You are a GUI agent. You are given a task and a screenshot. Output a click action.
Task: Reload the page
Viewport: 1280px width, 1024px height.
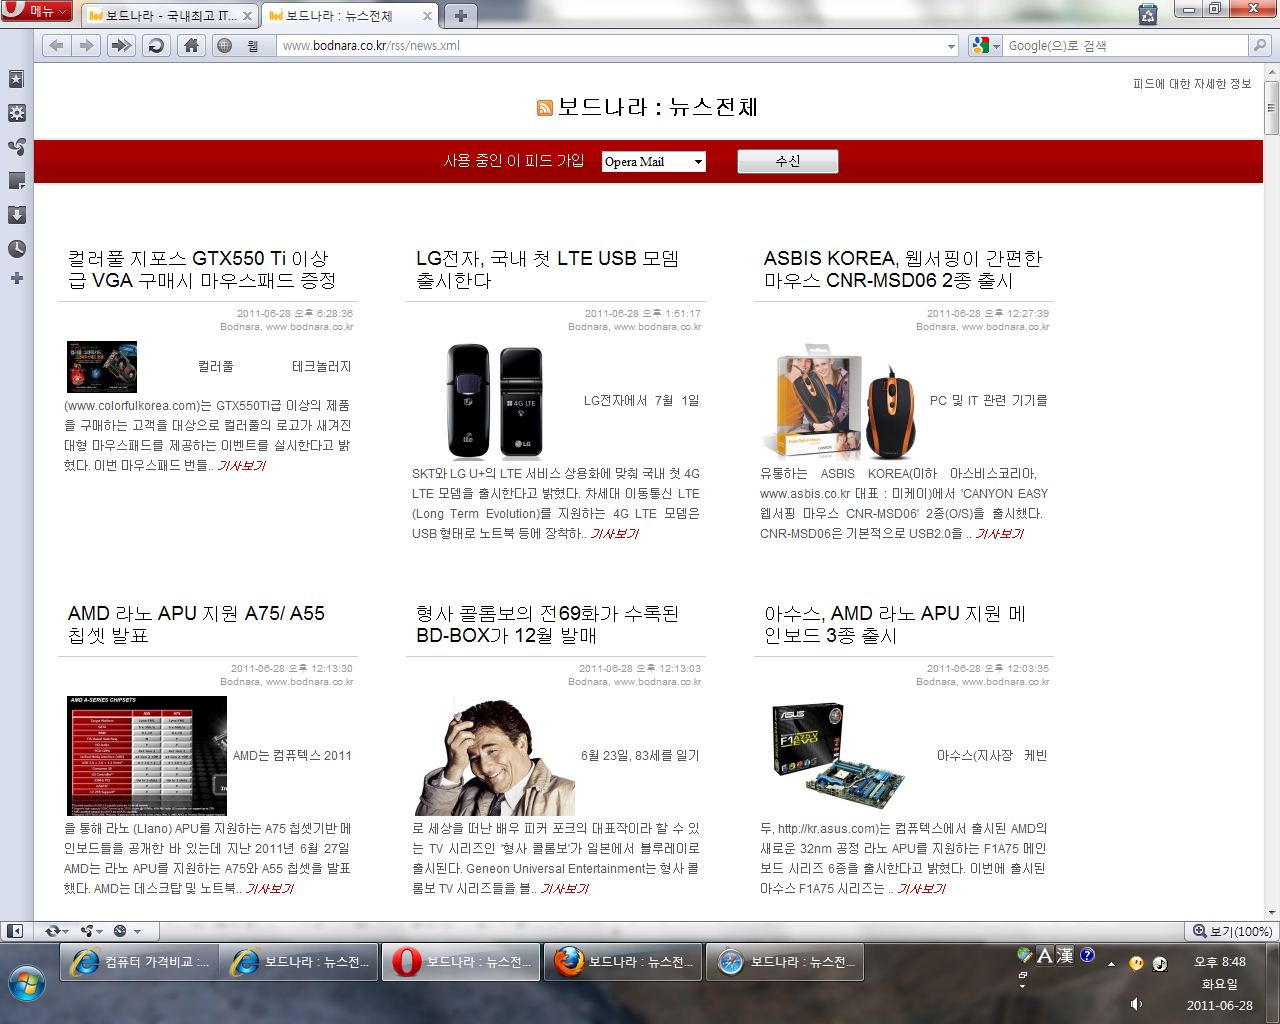point(156,45)
